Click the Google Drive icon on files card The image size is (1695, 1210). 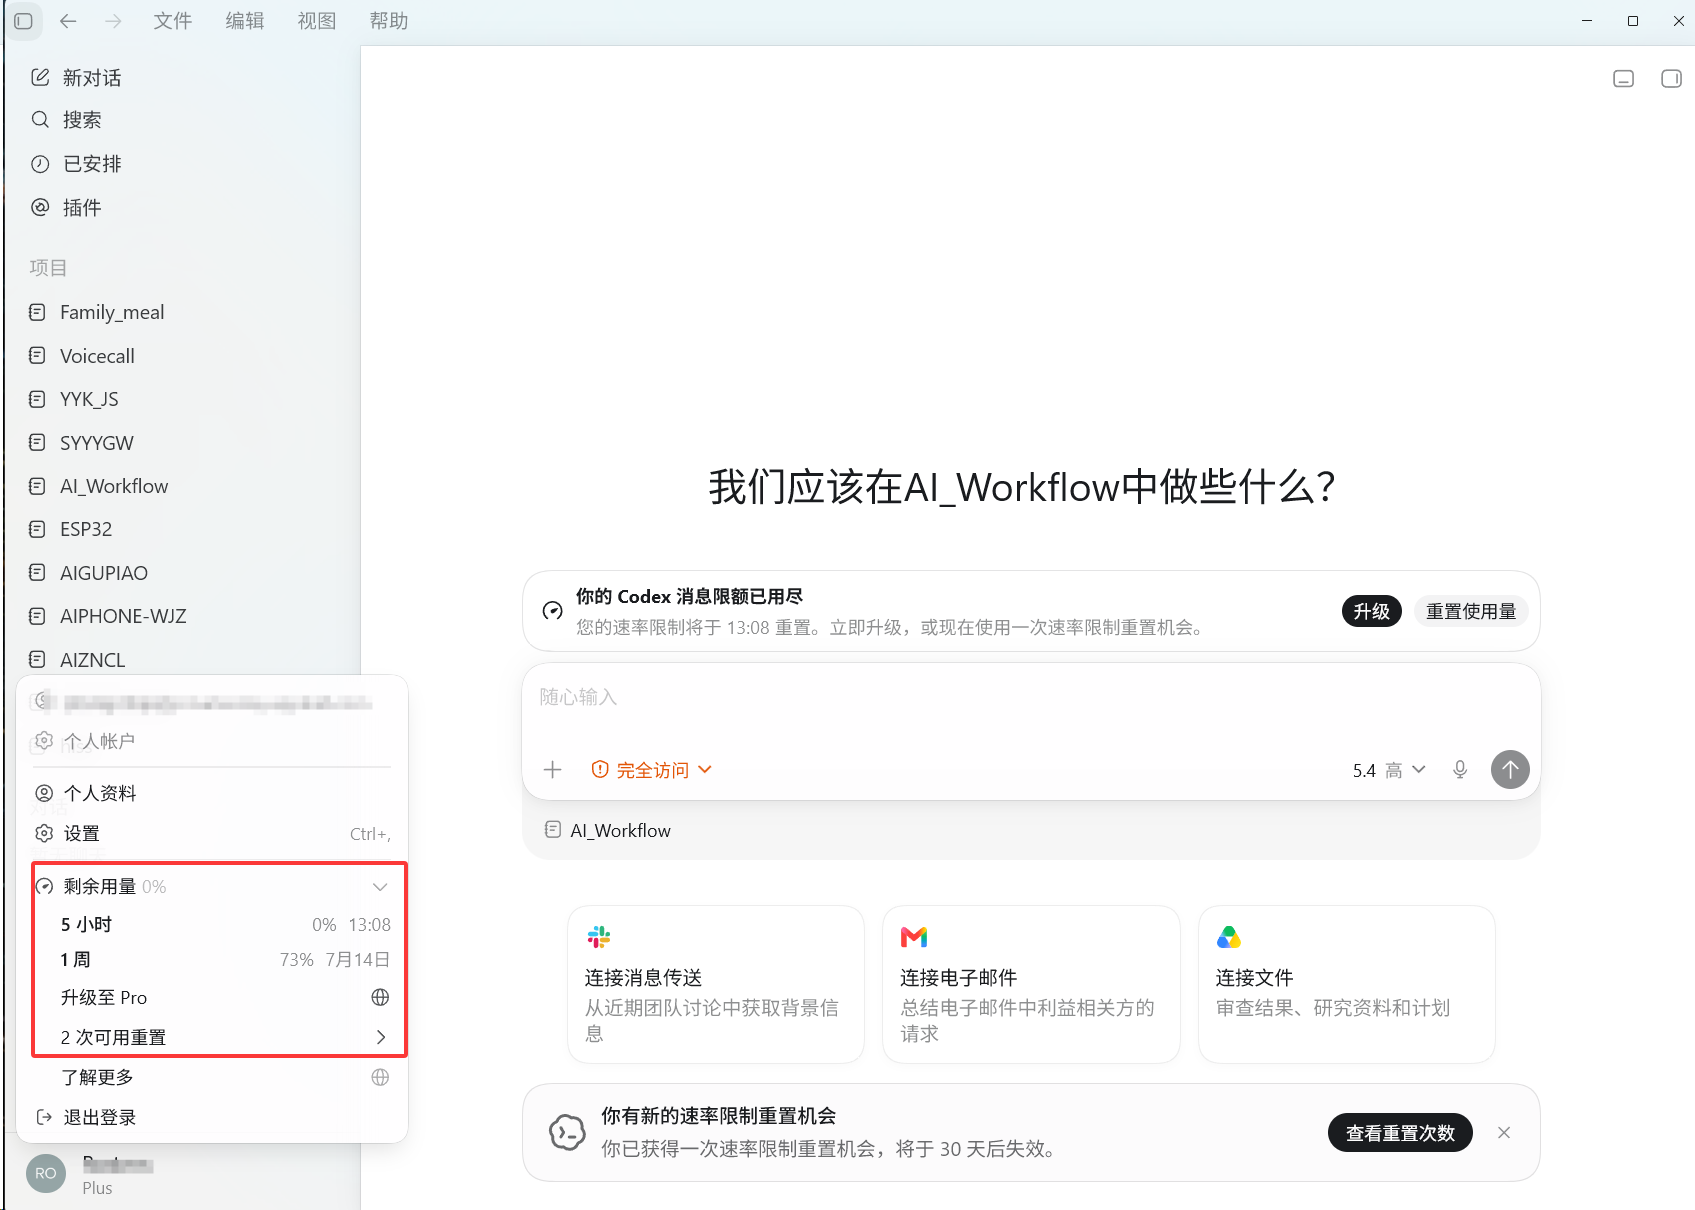(x=1229, y=937)
